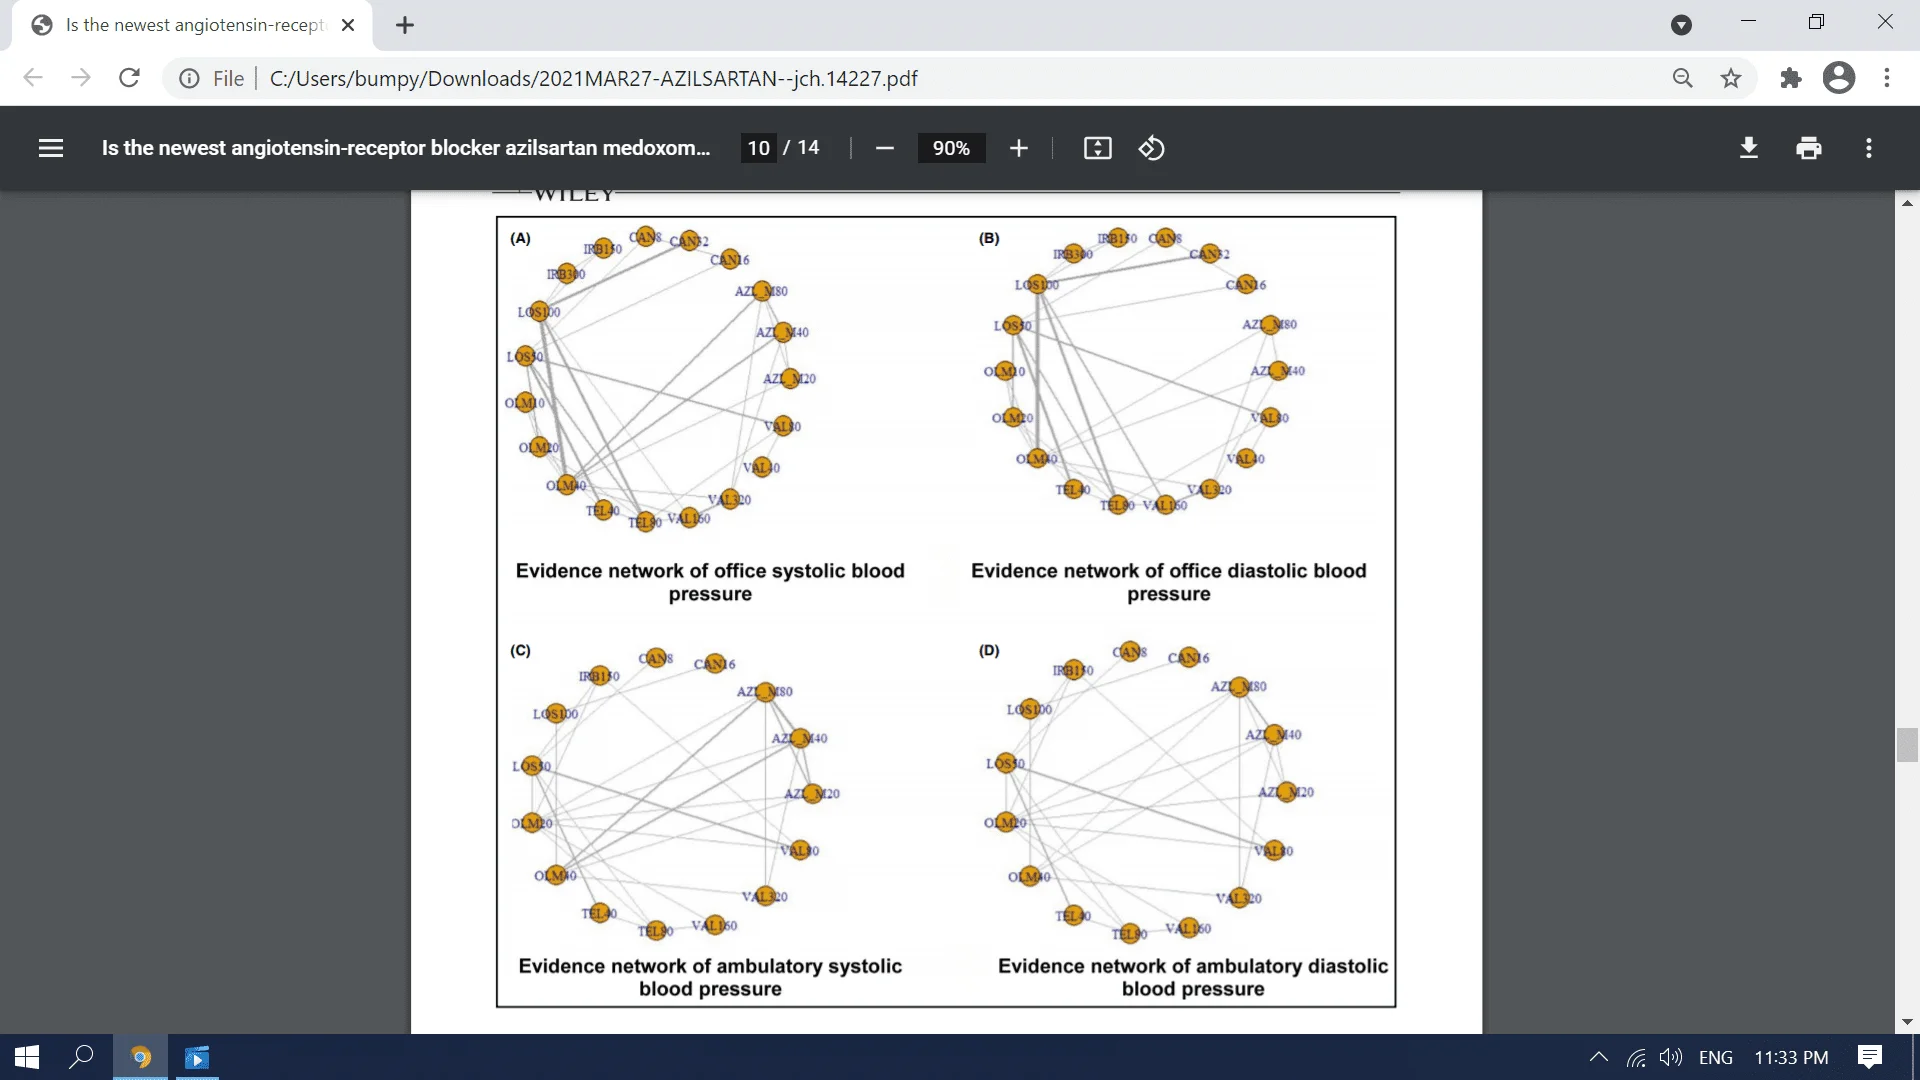
Task: Open Windows taskbar search
Action: click(82, 1057)
